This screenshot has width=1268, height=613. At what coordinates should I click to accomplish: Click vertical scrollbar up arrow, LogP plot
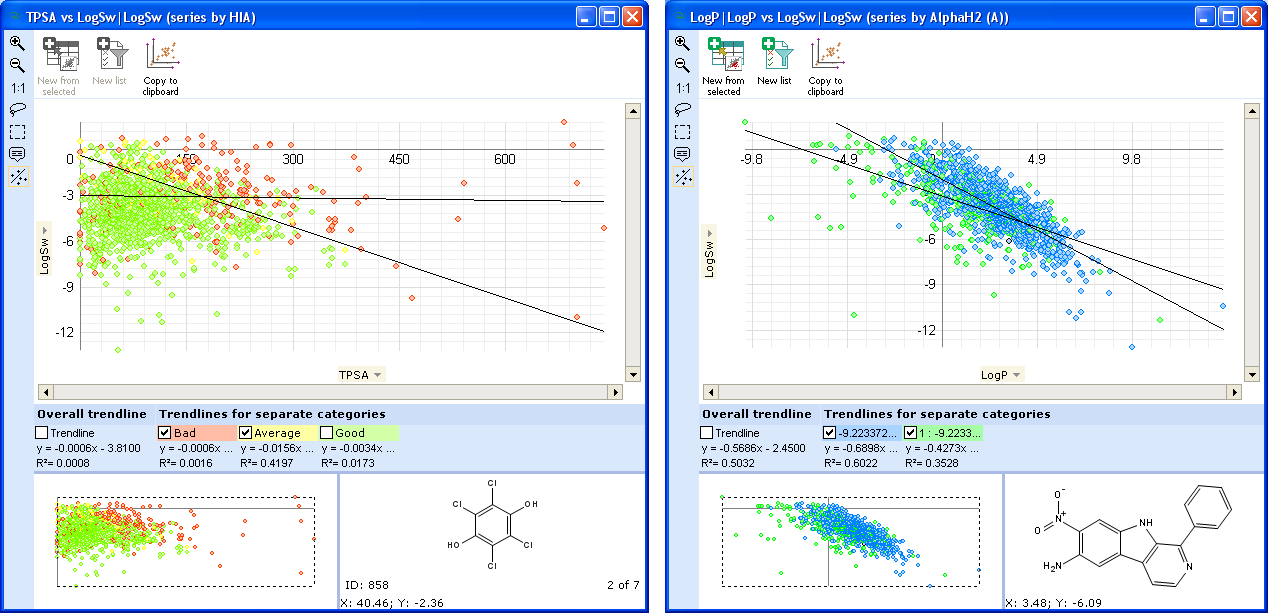(x=1252, y=111)
